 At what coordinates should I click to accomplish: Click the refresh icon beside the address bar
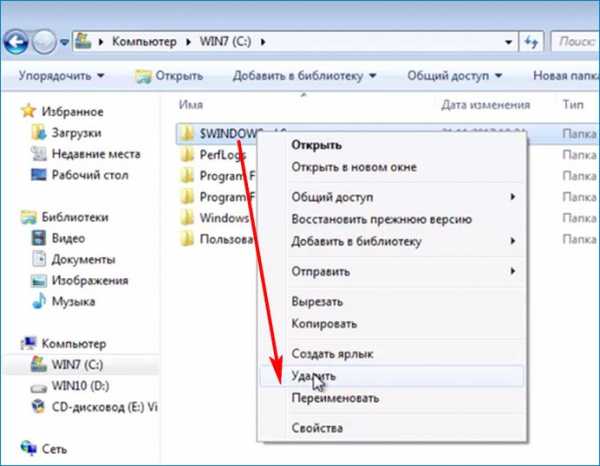pyautogui.click(x=531, y=41)
